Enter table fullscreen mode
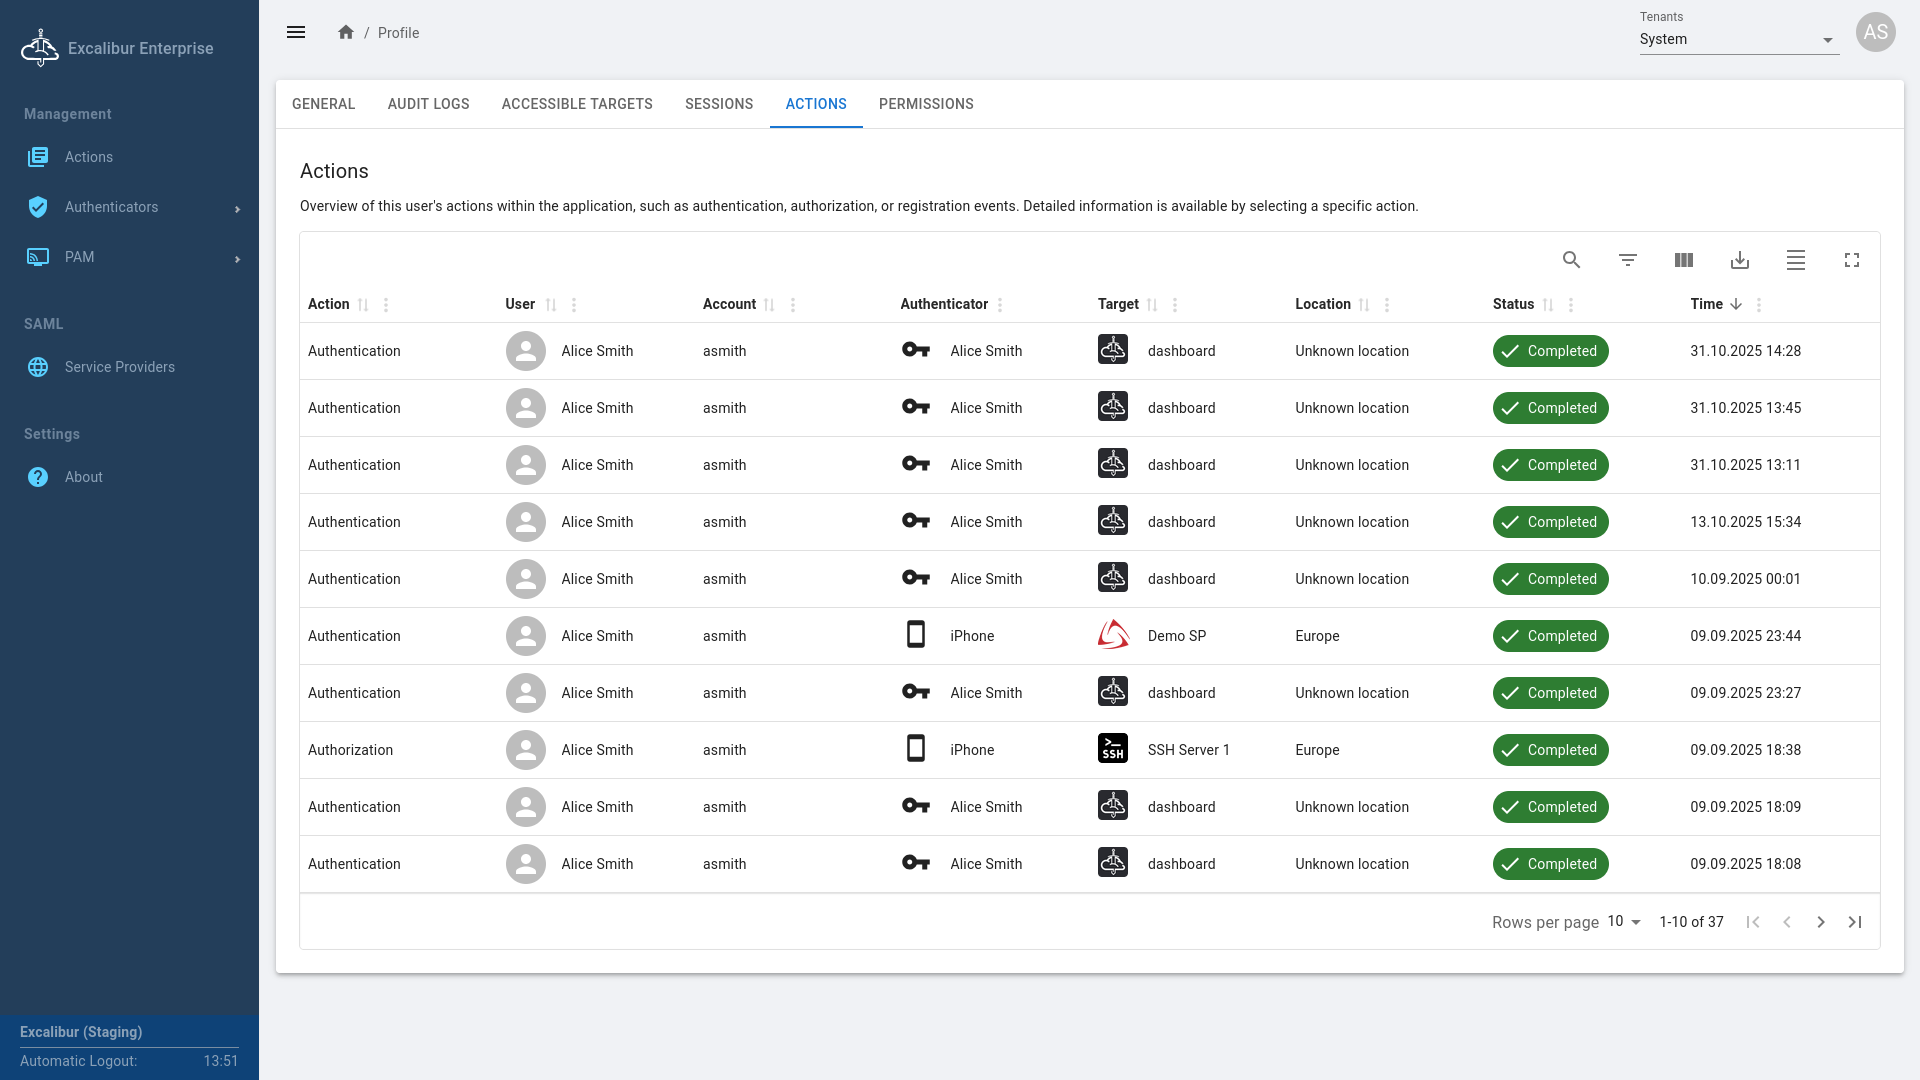1920x1080 pixels. tap(1851, 260)
